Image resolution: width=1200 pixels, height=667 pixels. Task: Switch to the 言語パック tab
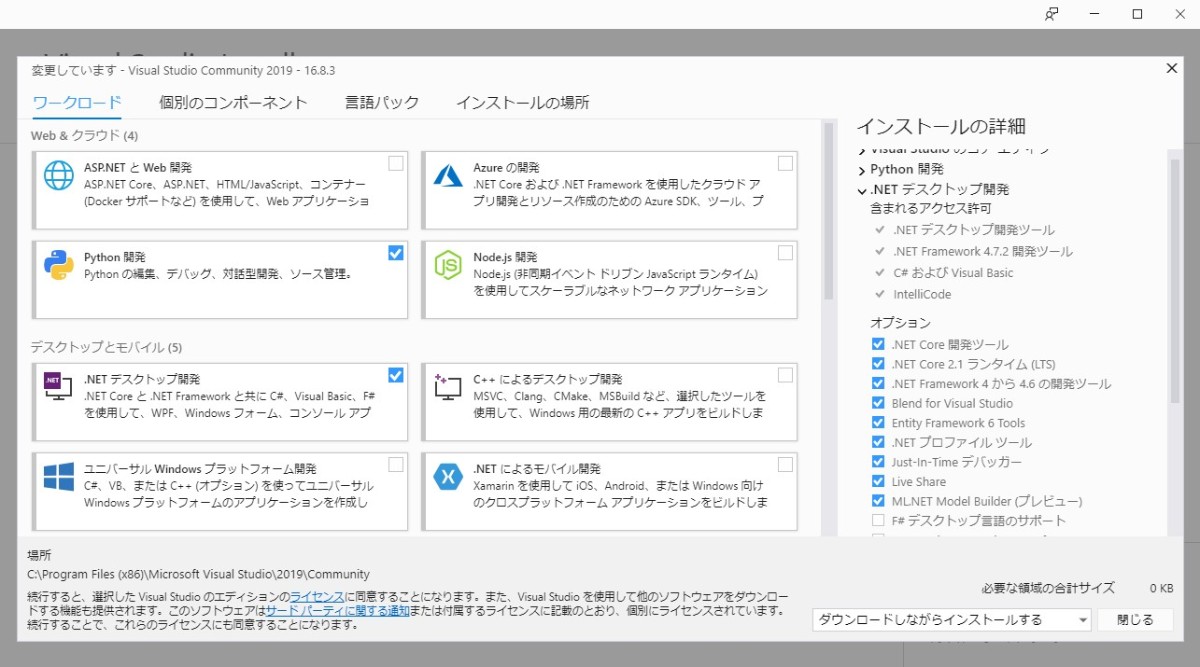coord(382,102)
